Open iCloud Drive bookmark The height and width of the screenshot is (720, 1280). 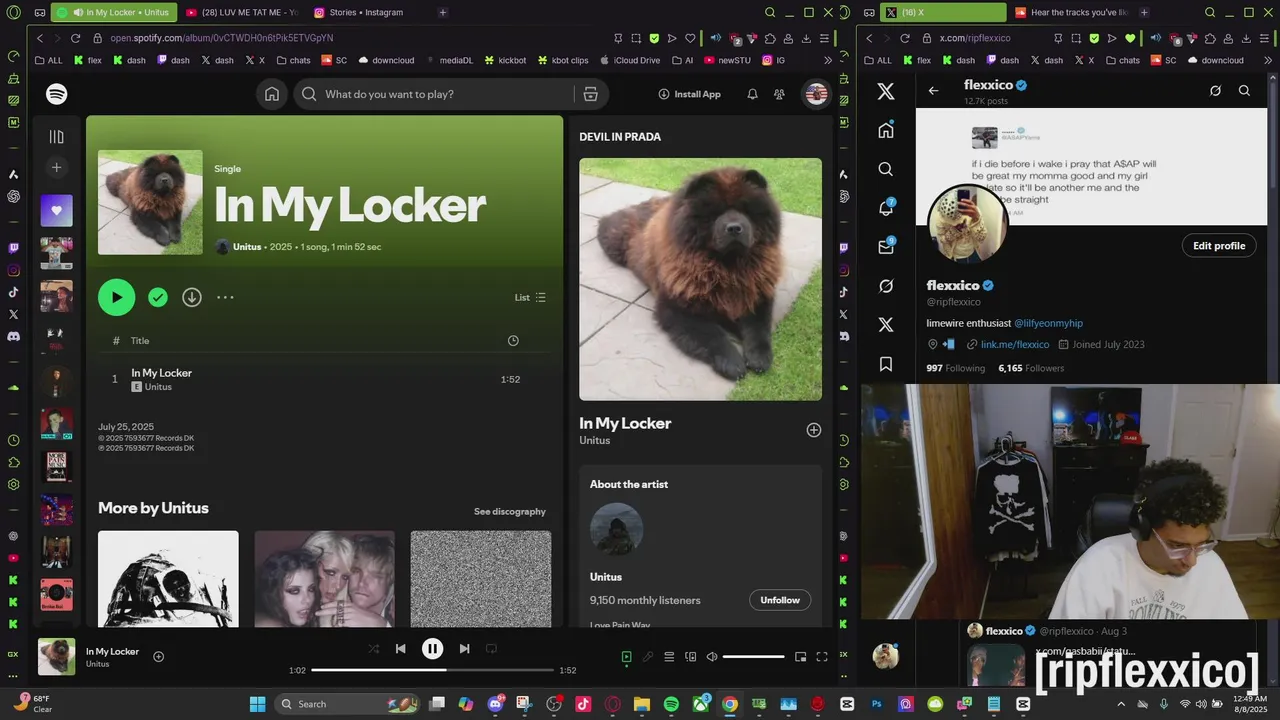pyautogui.click(x=630, y=60)
